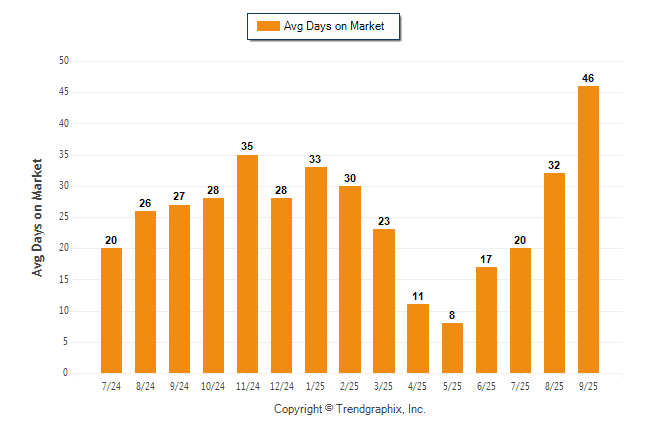Click the 8/24 bar showing 26

pos(146,291)
